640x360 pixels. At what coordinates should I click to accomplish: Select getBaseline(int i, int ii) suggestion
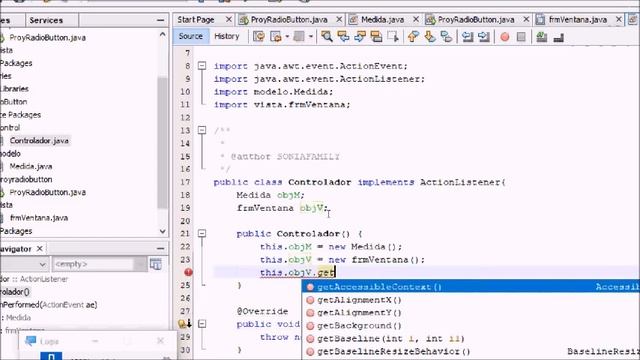tap(471, 338)
